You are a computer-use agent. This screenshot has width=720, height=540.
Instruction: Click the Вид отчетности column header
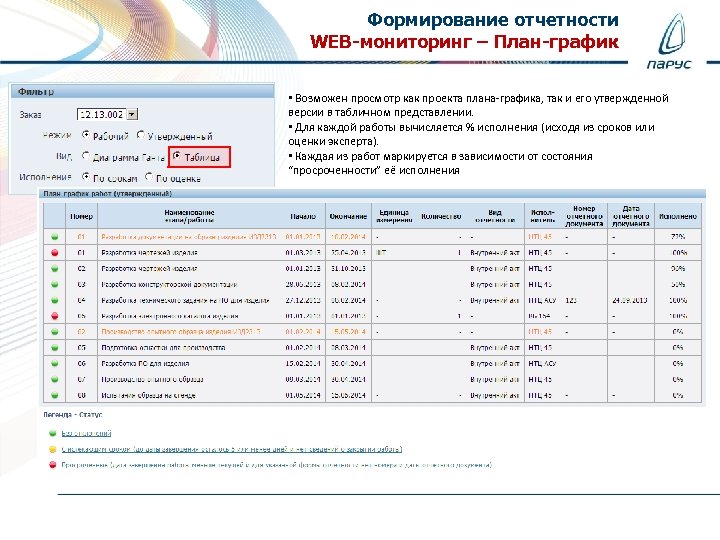point(495,216)
